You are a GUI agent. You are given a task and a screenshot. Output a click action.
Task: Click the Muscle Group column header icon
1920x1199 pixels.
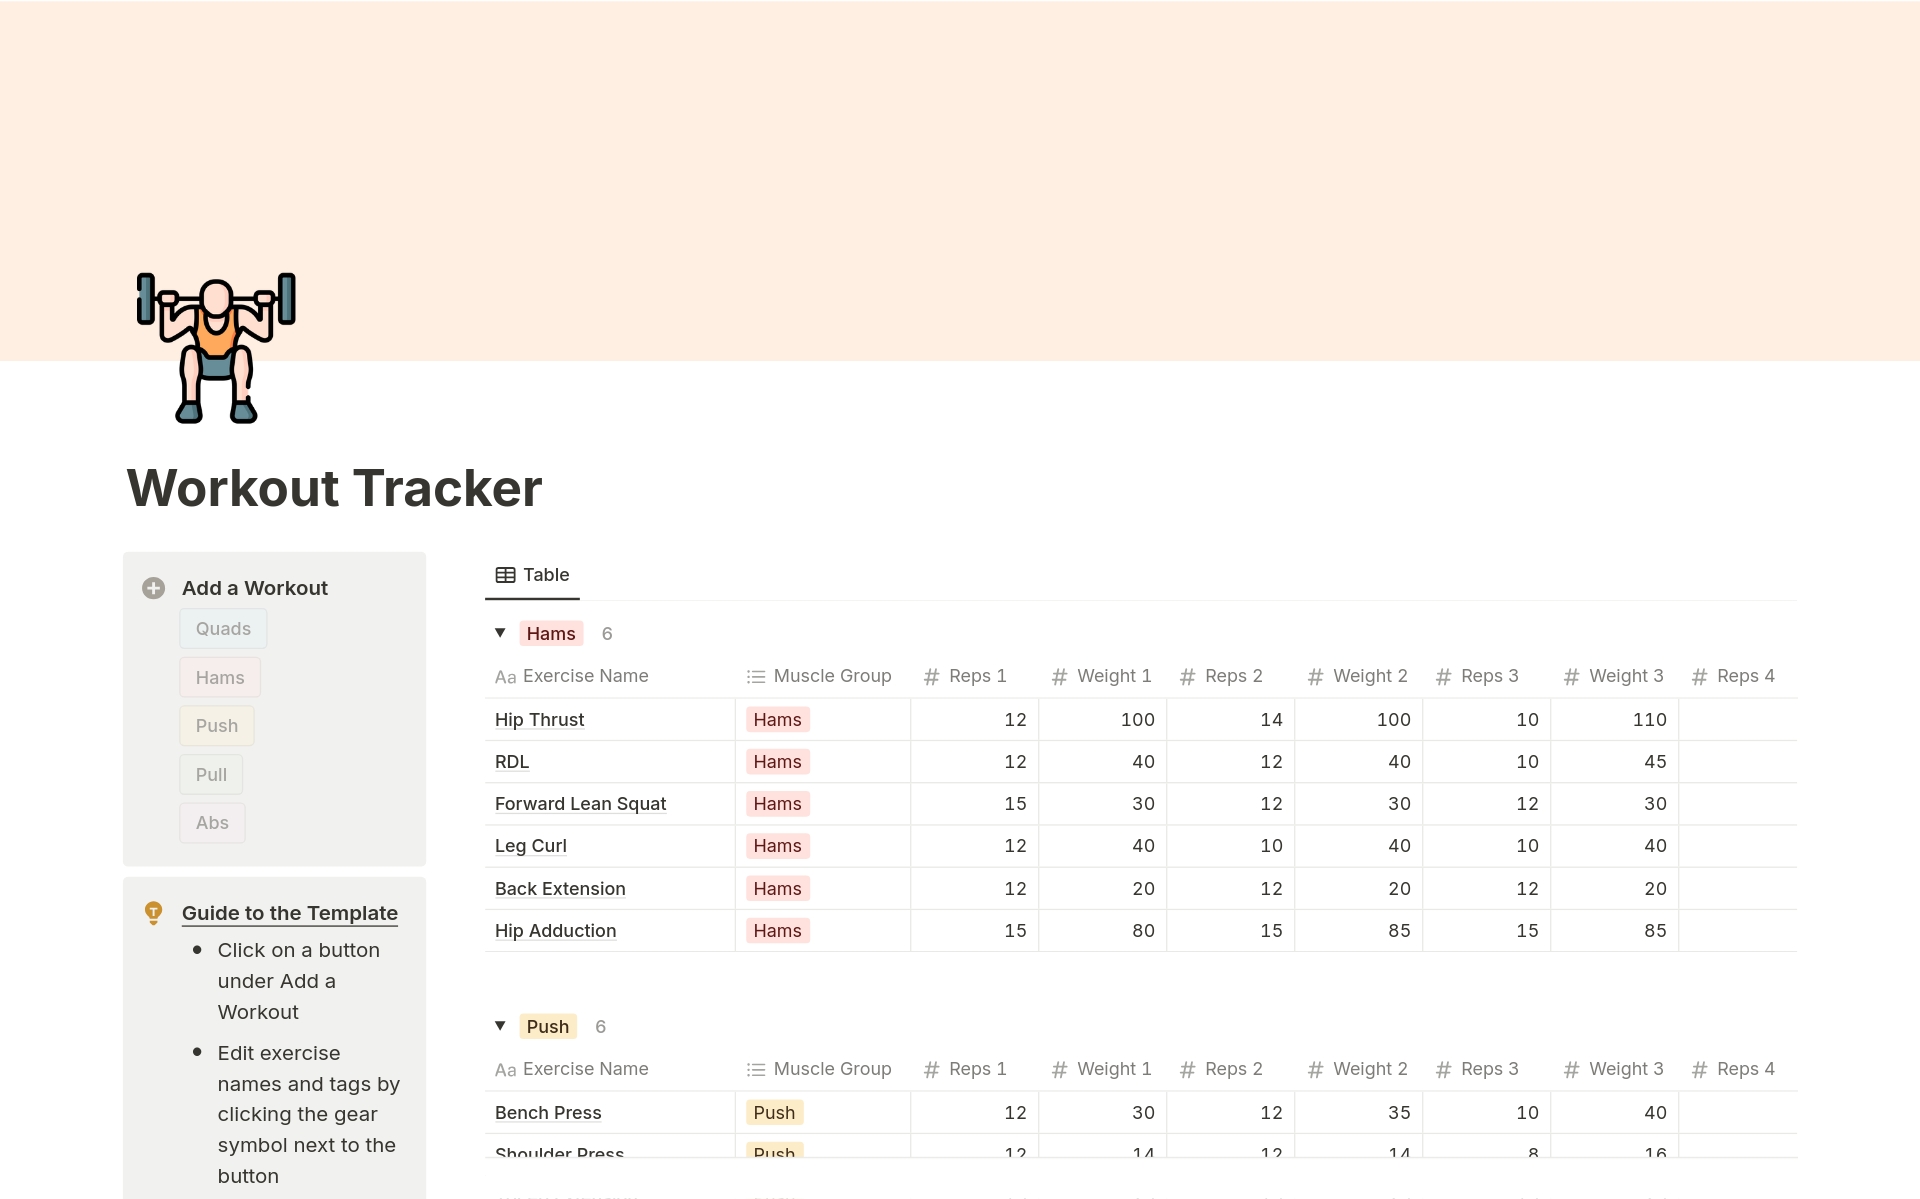756,675
